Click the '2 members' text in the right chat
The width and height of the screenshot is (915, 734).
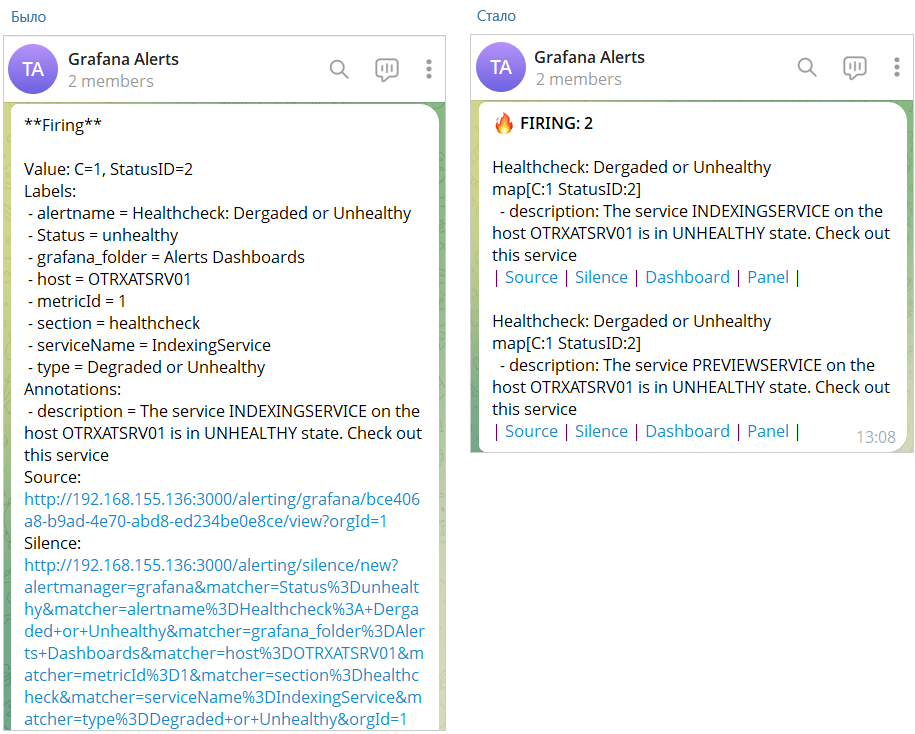pos(579,79)
